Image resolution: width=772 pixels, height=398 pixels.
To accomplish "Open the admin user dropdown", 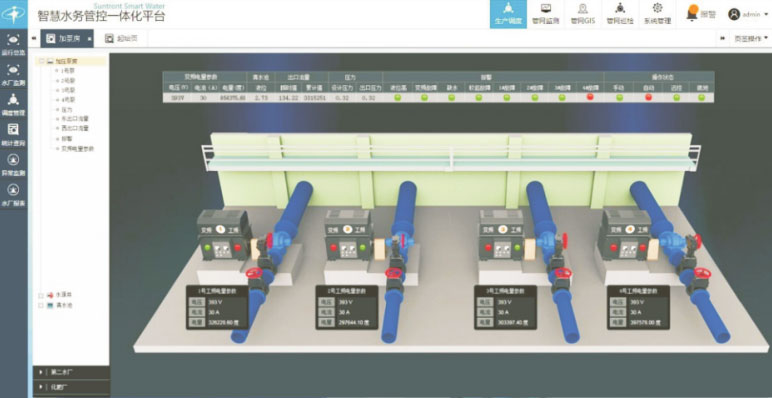I will [748, 14].
